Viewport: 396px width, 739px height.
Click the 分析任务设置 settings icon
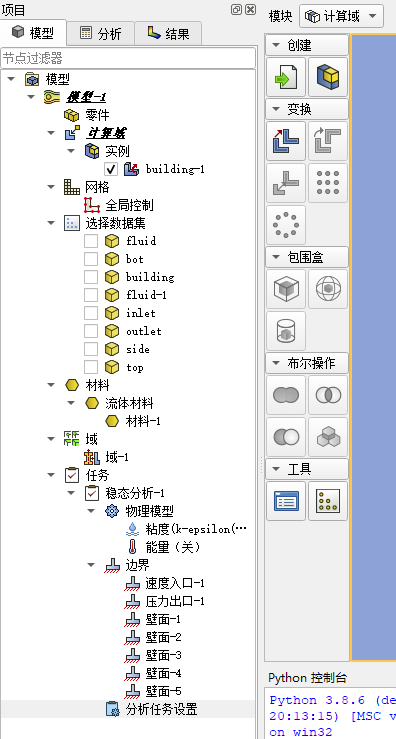[112, 709]
